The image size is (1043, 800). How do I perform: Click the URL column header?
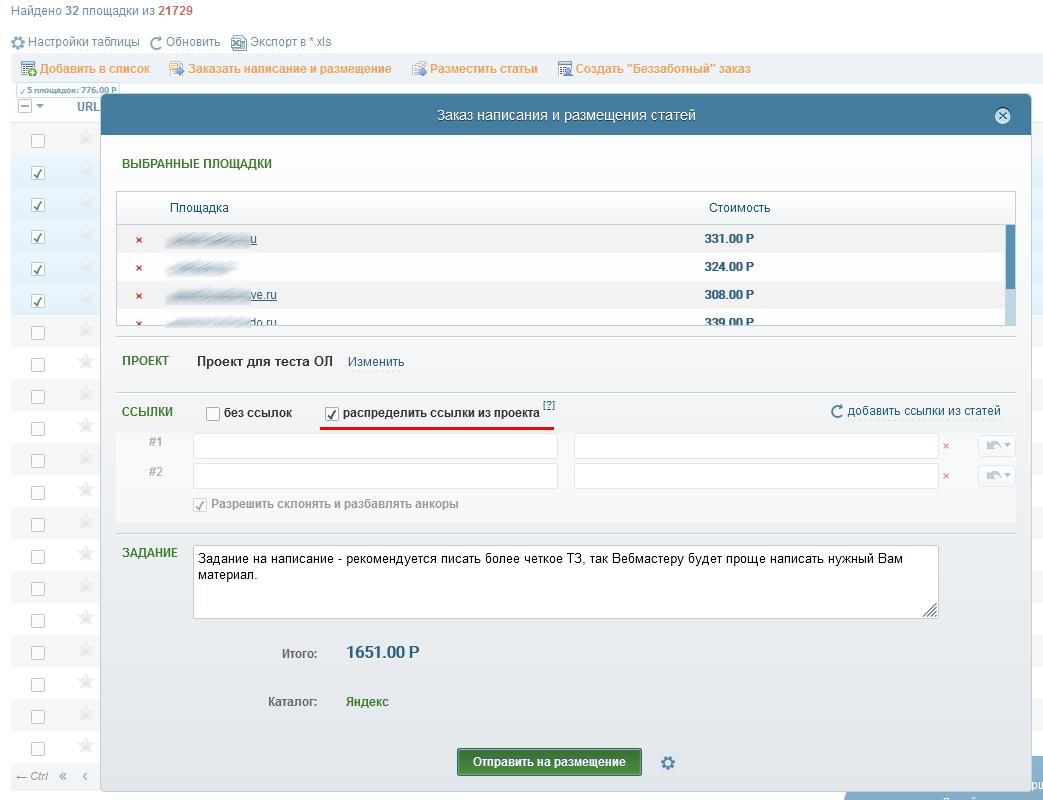[88, 106]
